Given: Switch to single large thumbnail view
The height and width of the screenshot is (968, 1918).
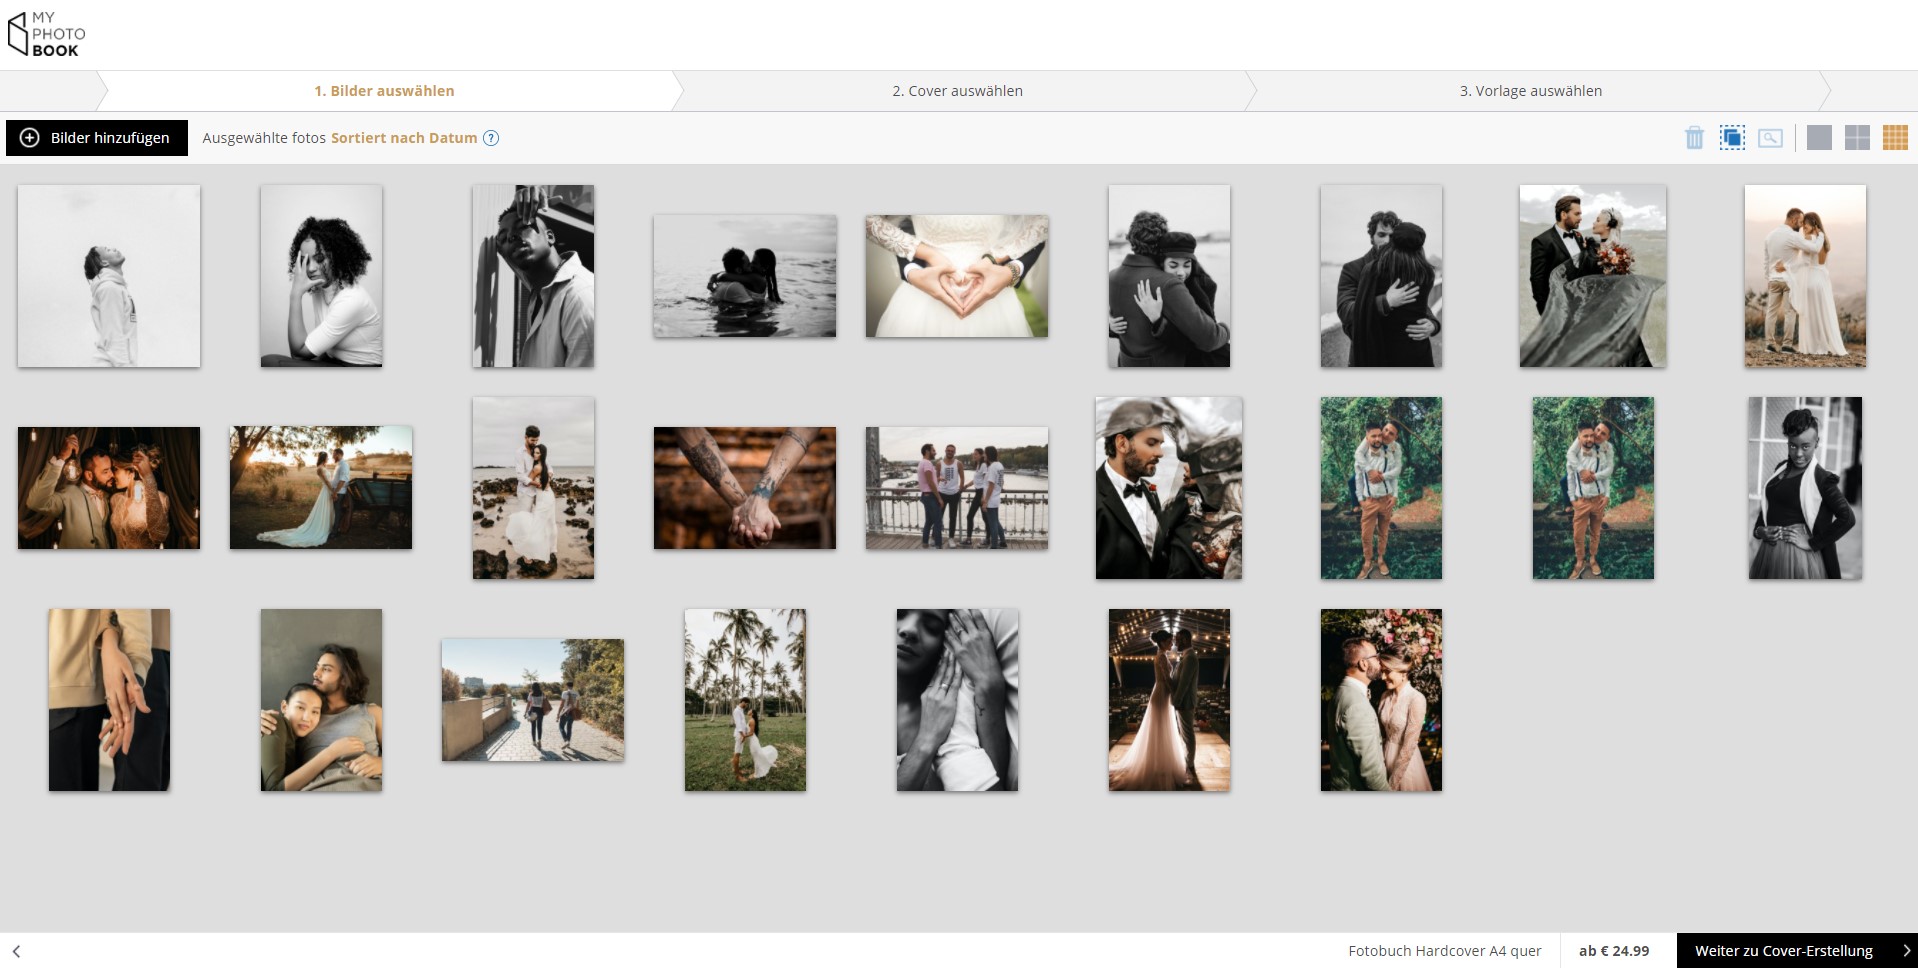Looking at the screenshot, I should [x=1819, y=138].
